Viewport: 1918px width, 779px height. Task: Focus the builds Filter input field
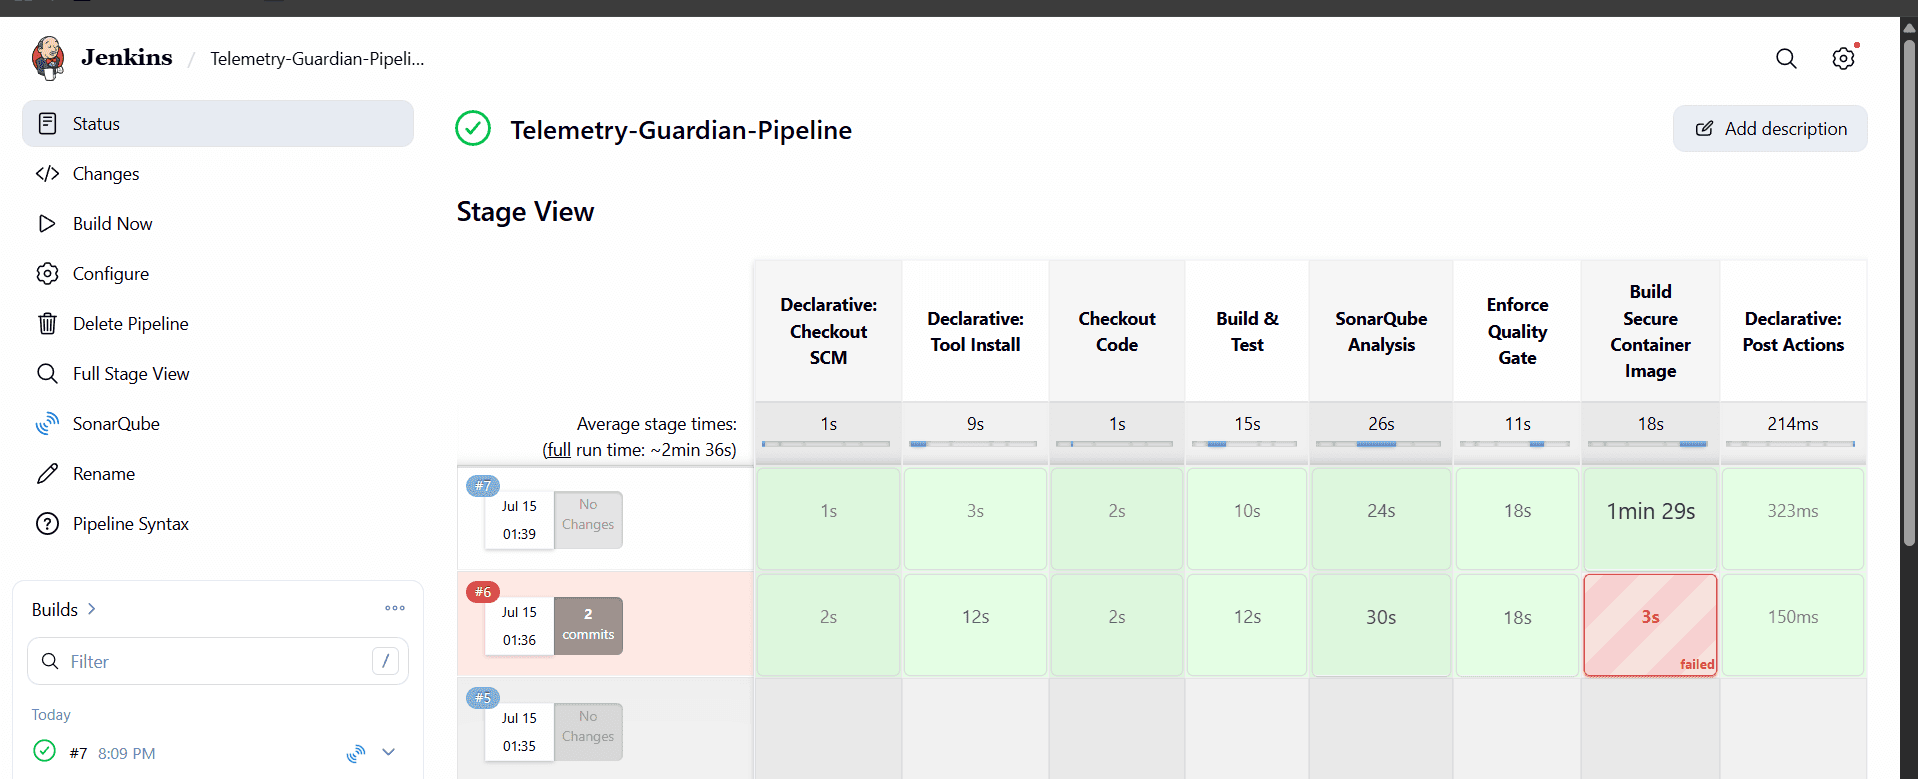pyautogui.click(x=218, y=661)
